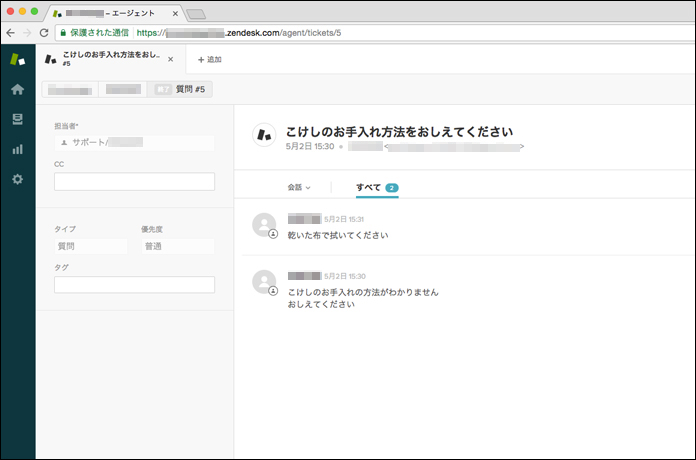The image size is (696, 460).
Task: Click the first blurred breadcrumb tab
Action: [x=70, y=89]
